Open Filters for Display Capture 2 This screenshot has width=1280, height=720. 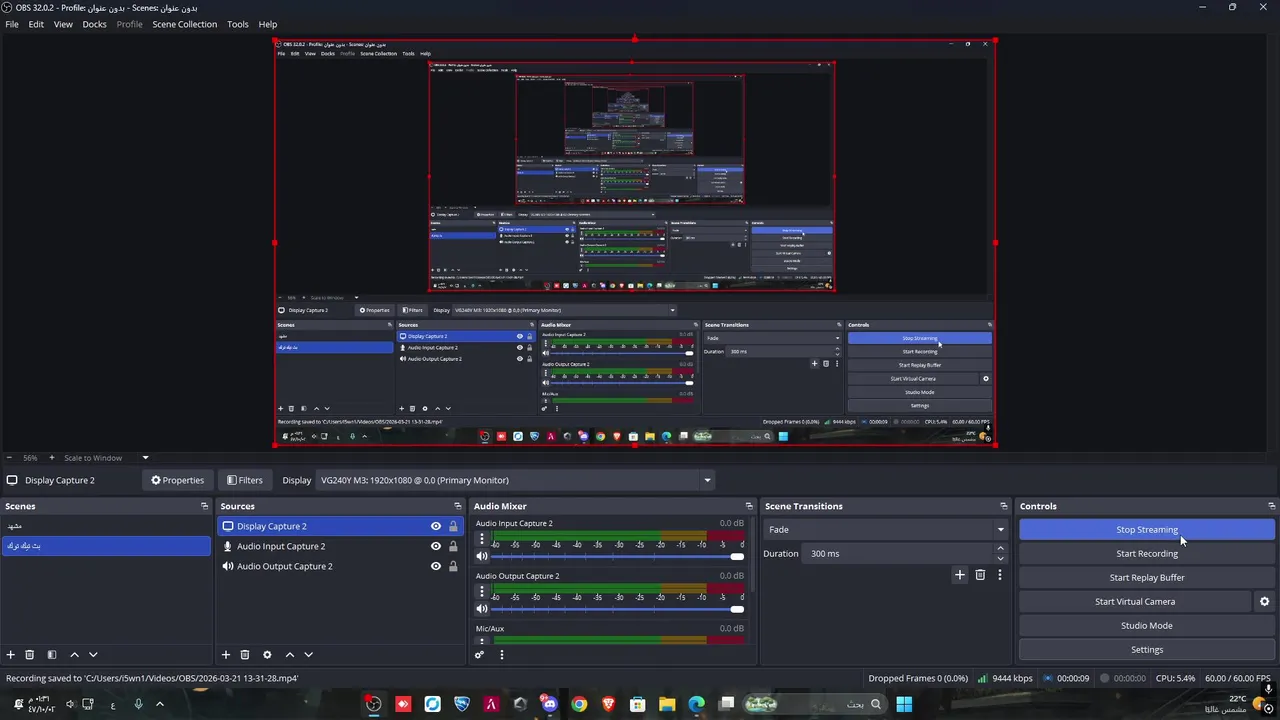point(245,480)
